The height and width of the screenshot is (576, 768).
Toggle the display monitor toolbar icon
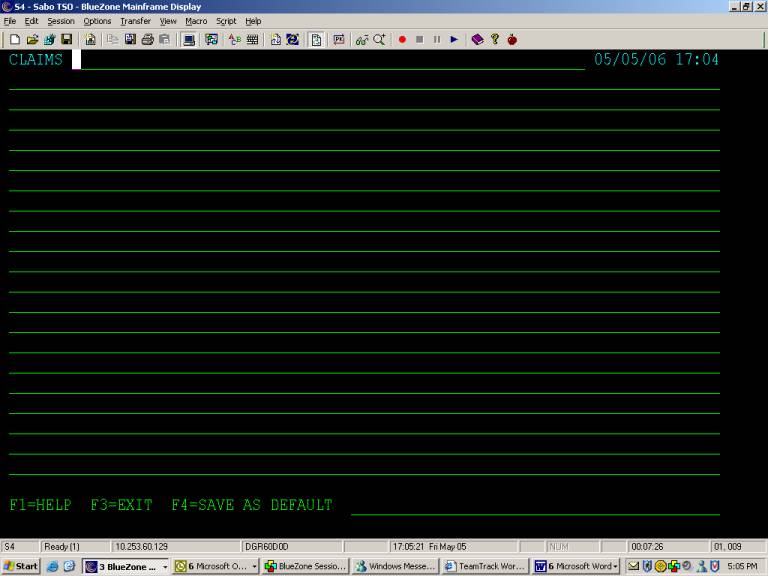coord(189,40)
